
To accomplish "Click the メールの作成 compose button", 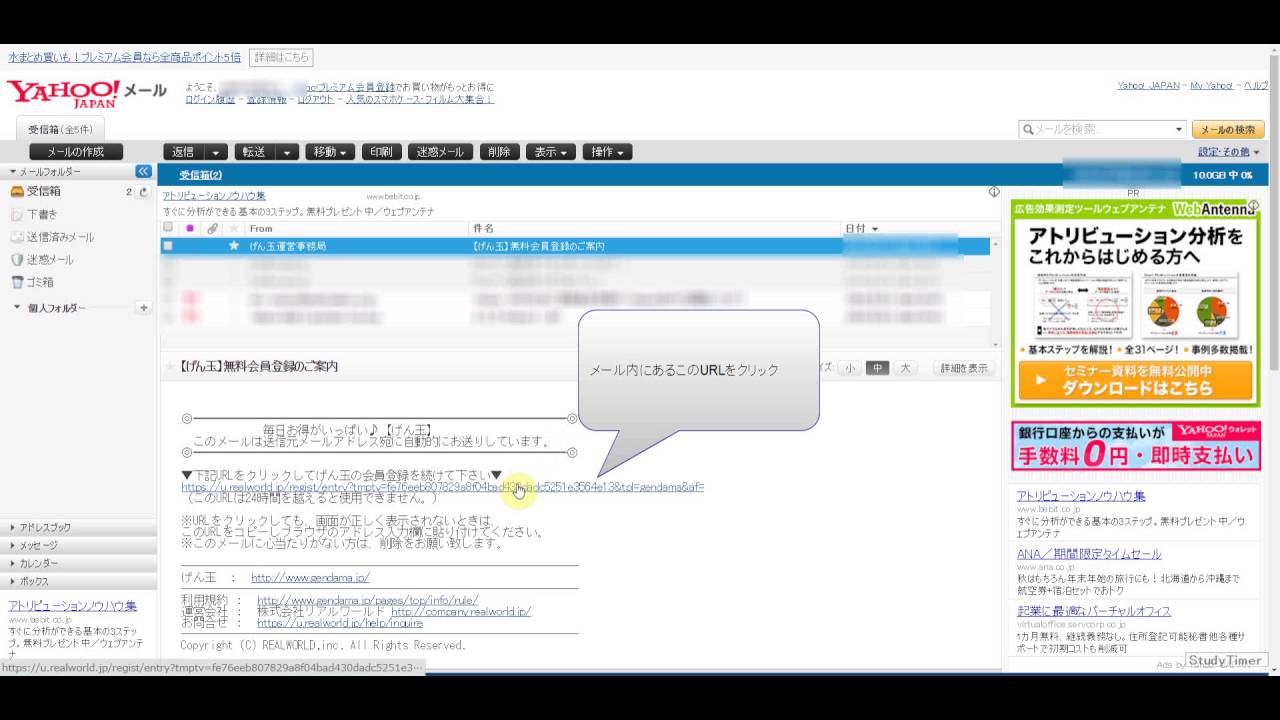I will (x=76, y=152).
